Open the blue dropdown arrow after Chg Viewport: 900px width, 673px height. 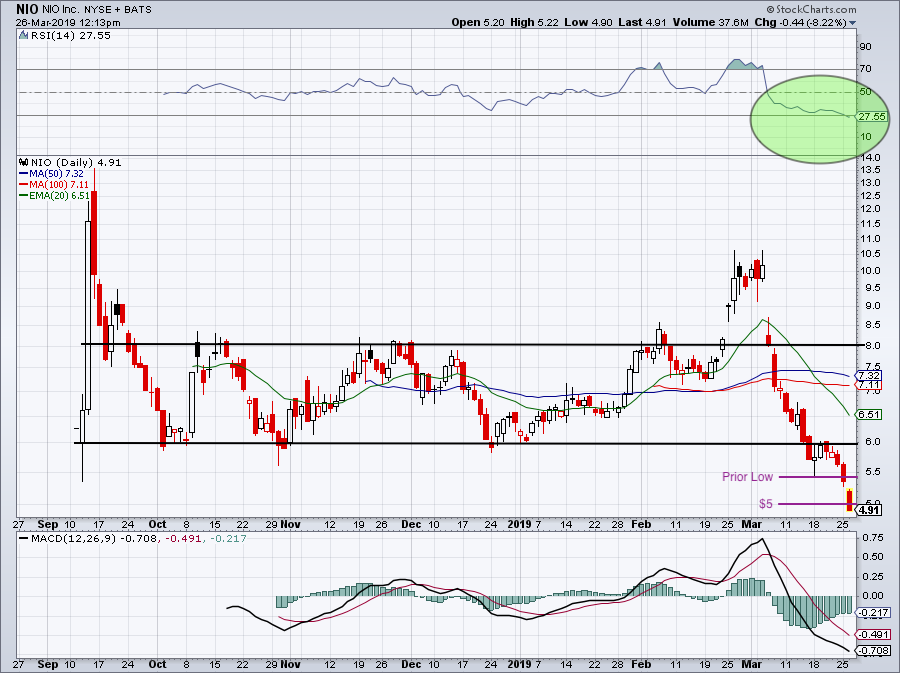pyautogui.click(x=852, y=23)
